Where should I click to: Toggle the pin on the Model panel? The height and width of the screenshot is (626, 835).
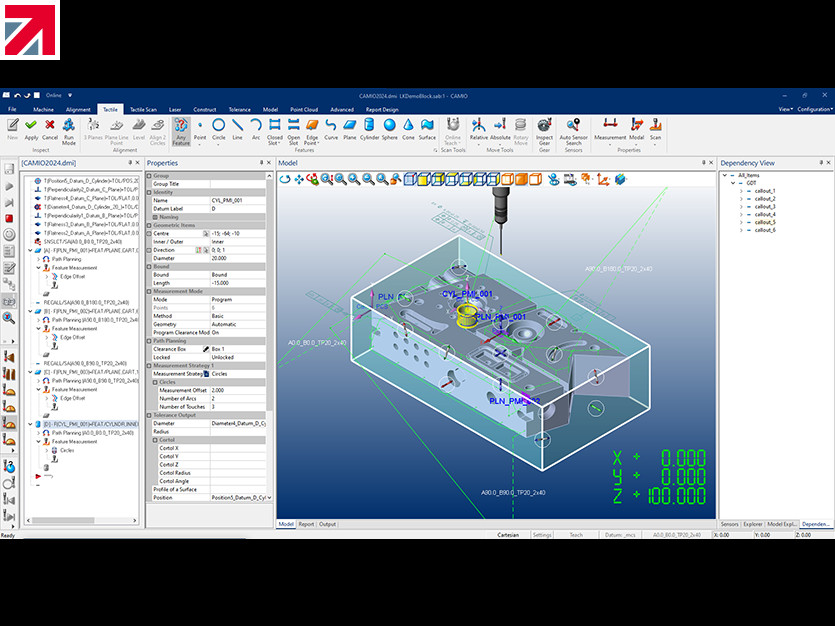click(703, 163)
